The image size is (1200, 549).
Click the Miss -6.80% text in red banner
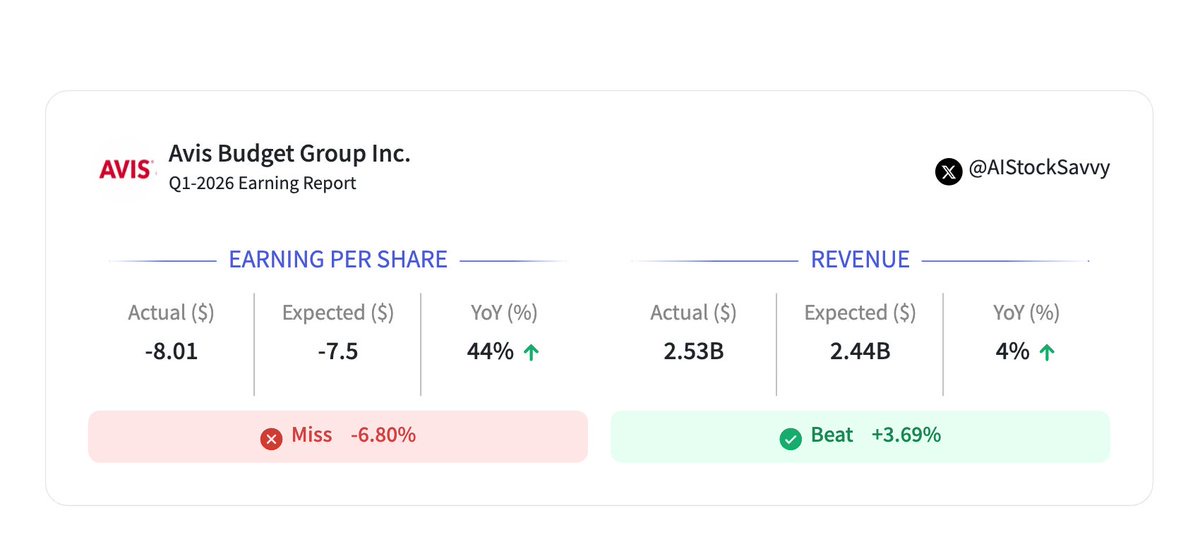pos(353,436)
